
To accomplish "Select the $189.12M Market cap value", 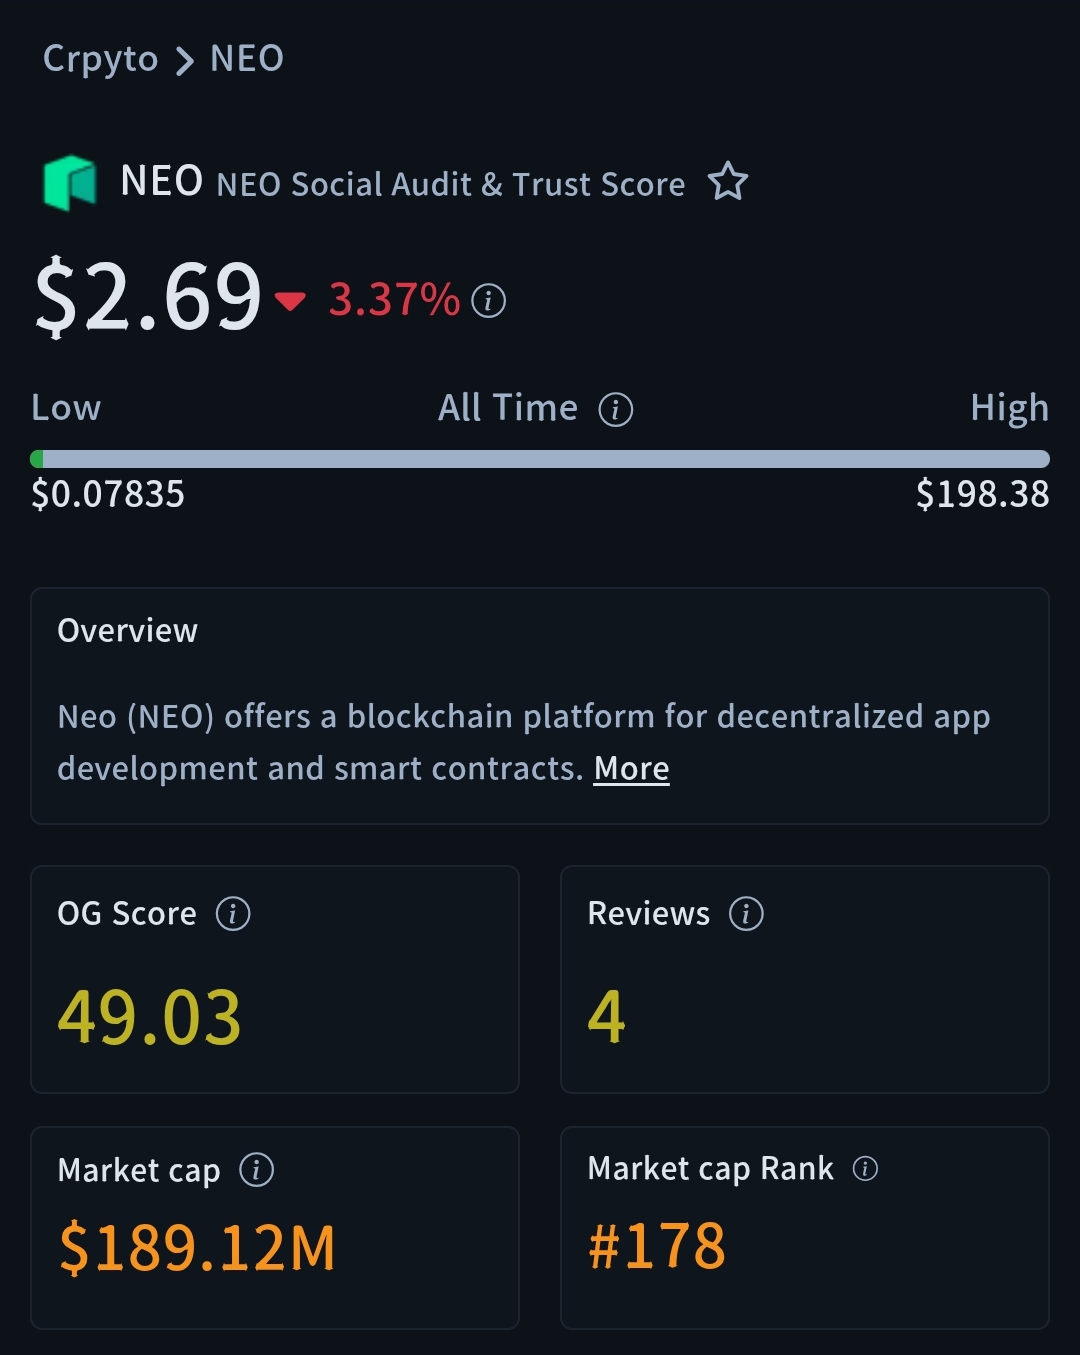I will (197, 1248).
